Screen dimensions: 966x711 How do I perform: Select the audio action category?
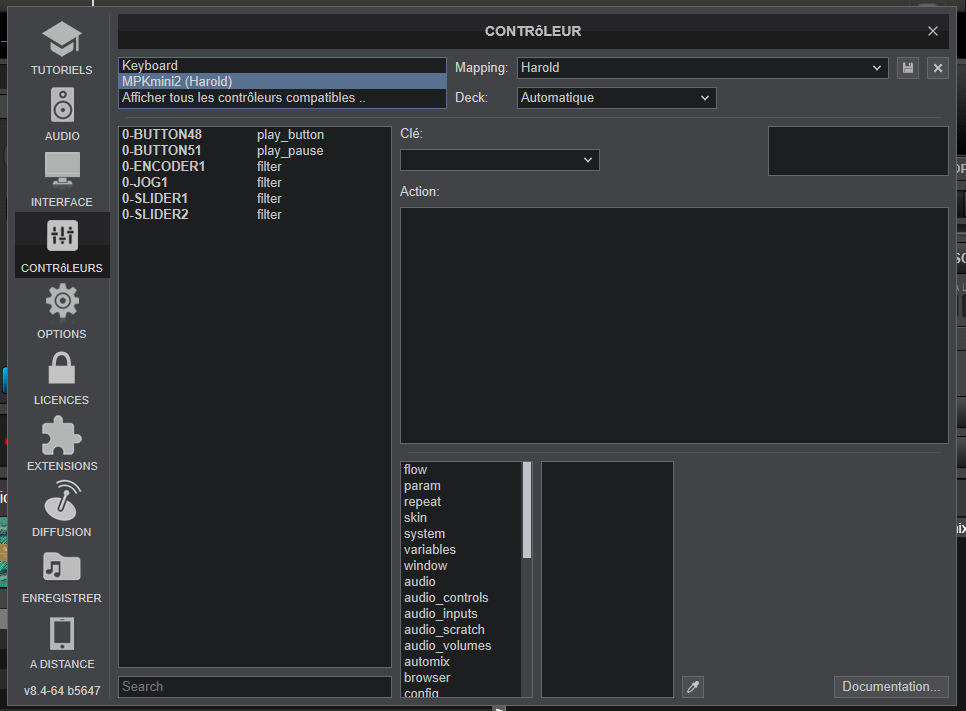pos(461,582)
